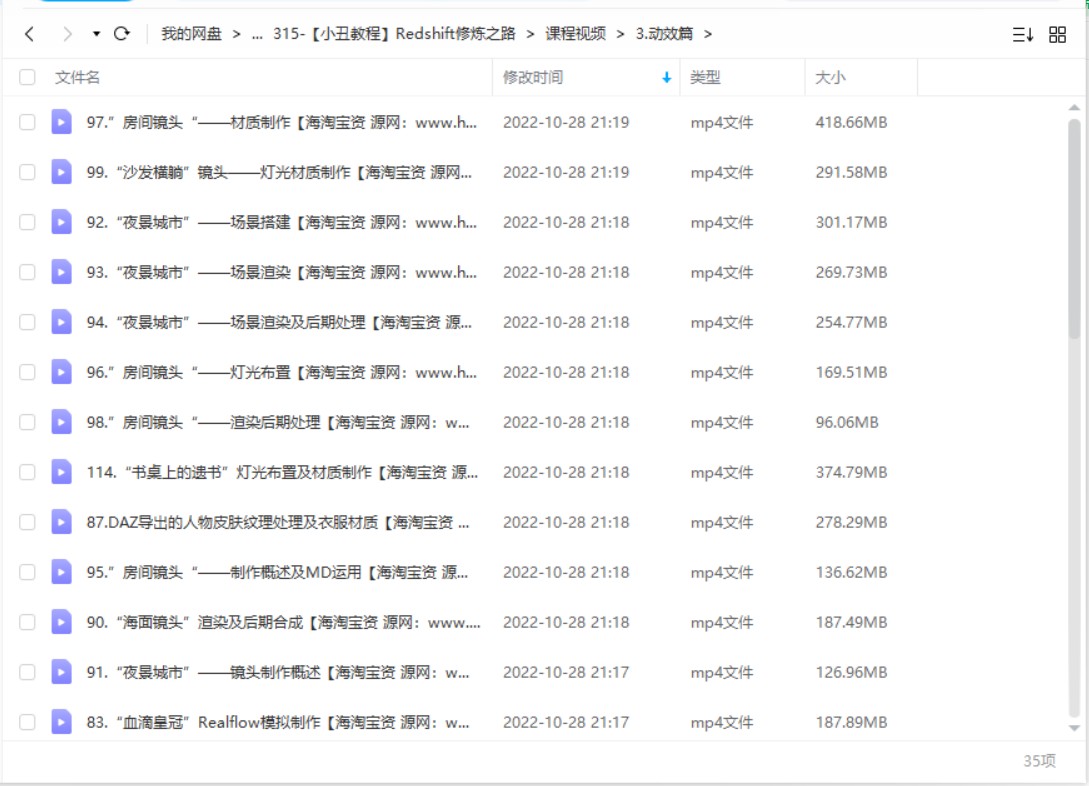Click the 418.66MB size cell
The image size is (1089, 786).
[x=851, y=122]
